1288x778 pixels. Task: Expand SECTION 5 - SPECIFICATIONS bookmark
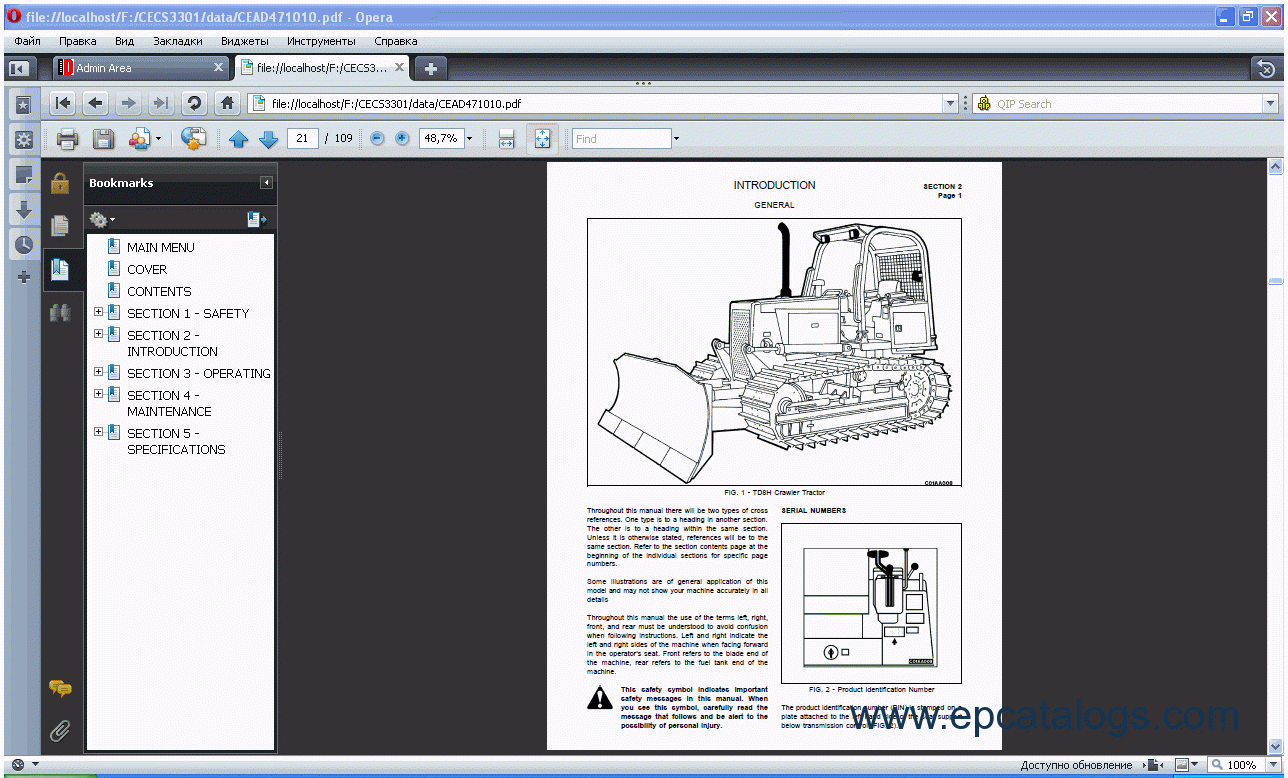[x=98, y=432]
